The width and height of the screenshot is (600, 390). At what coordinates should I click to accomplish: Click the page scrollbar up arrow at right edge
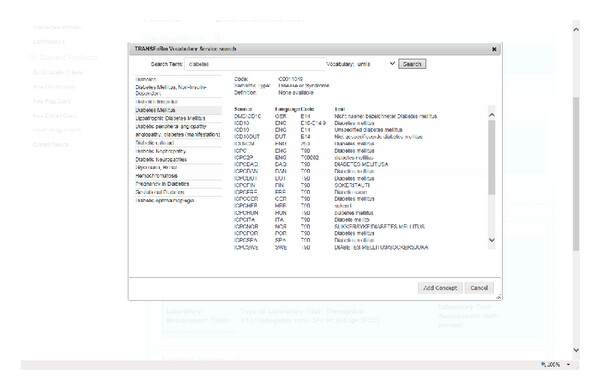(576, 29)
